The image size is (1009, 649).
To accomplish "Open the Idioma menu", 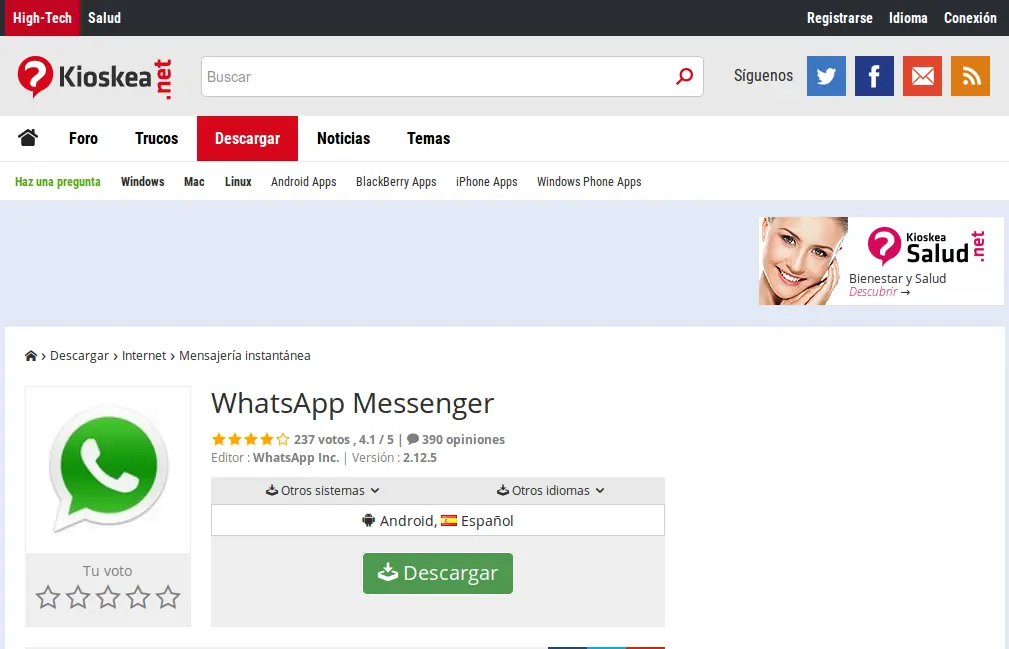I will pos(908,18).
